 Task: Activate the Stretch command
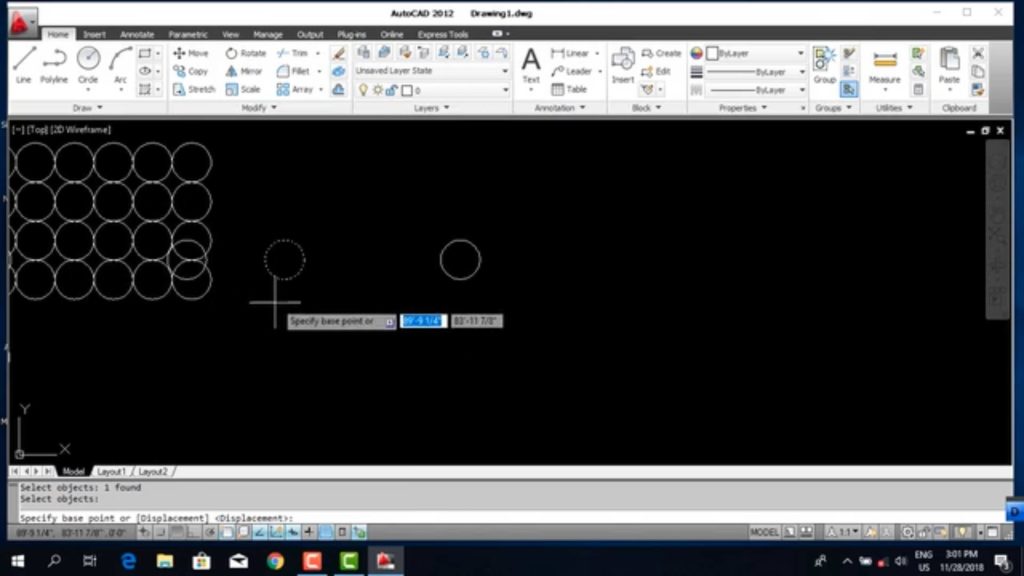pos(194,89)
